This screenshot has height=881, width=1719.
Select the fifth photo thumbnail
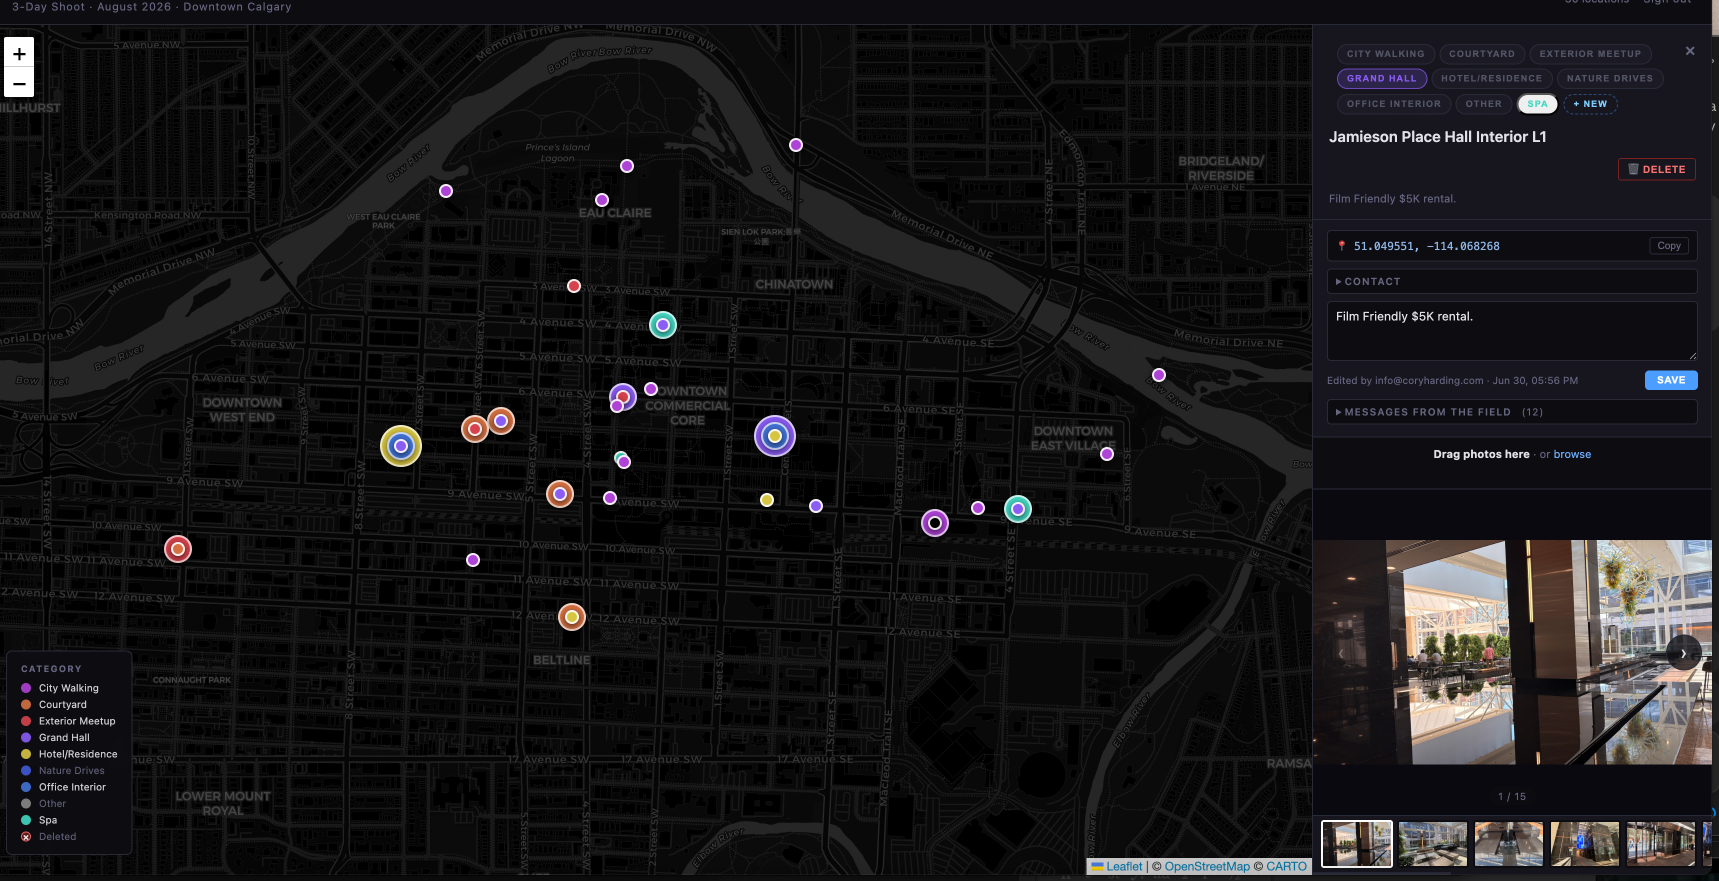1661,844
